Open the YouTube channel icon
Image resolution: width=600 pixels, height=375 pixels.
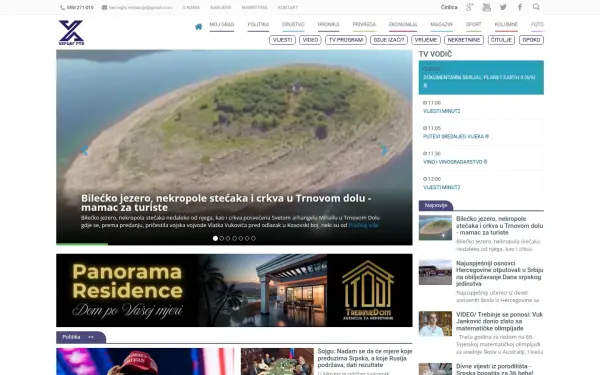click(486, 7)
